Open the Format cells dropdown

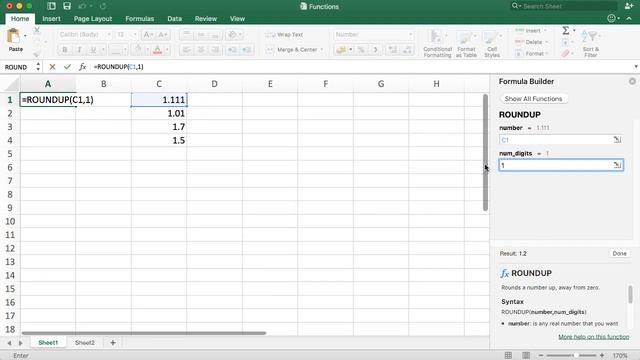coord(547,53)
